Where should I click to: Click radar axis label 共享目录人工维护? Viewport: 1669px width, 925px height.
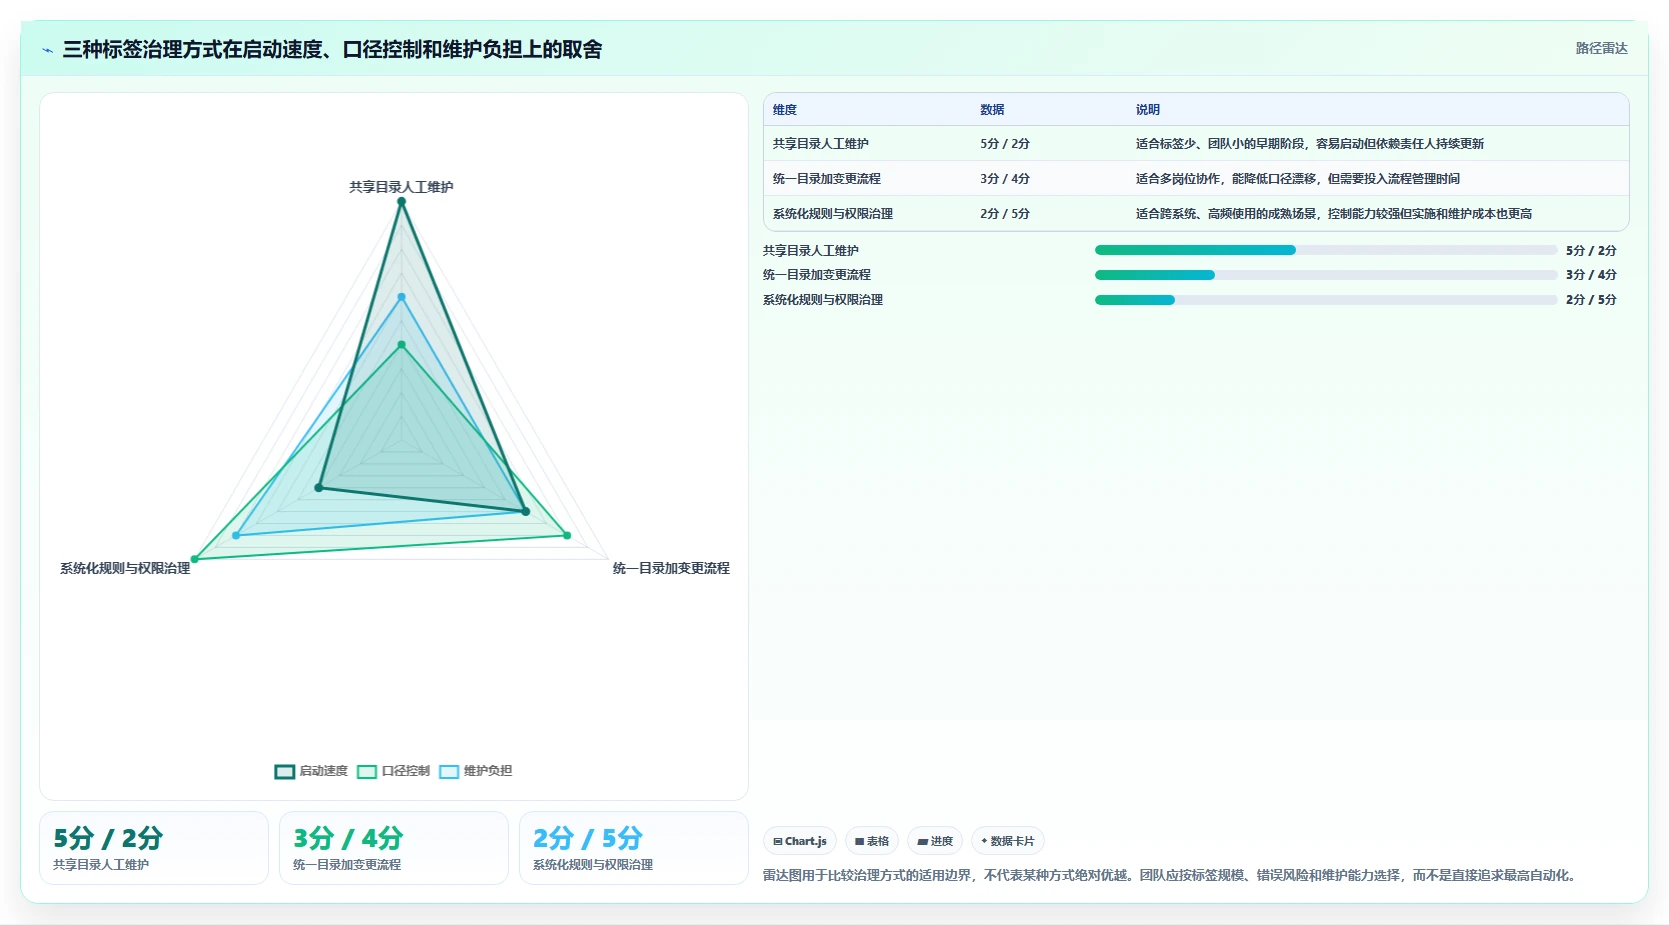point(401,187)
